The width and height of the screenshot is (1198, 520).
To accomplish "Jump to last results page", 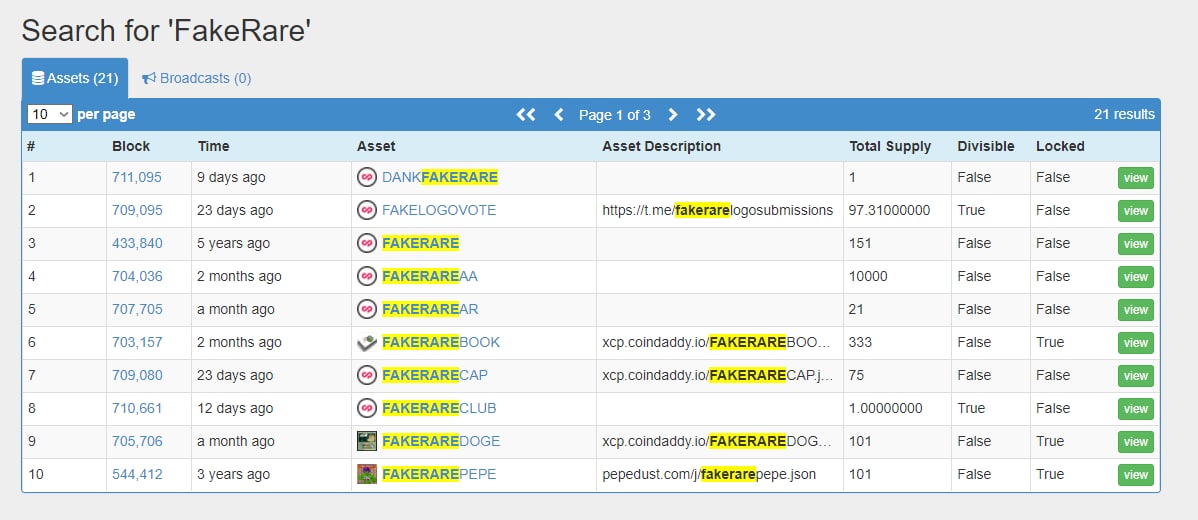I will click(x=706, y=115).
